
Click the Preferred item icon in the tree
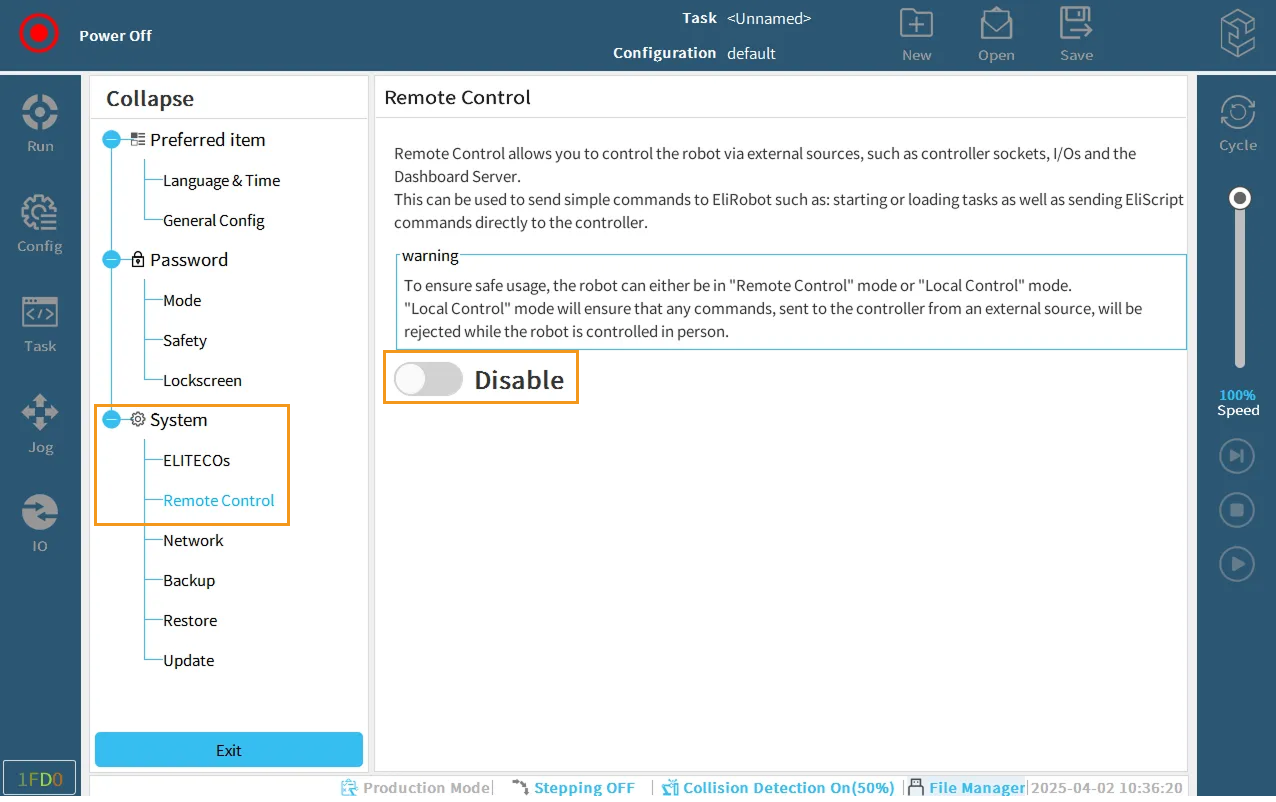138,140
